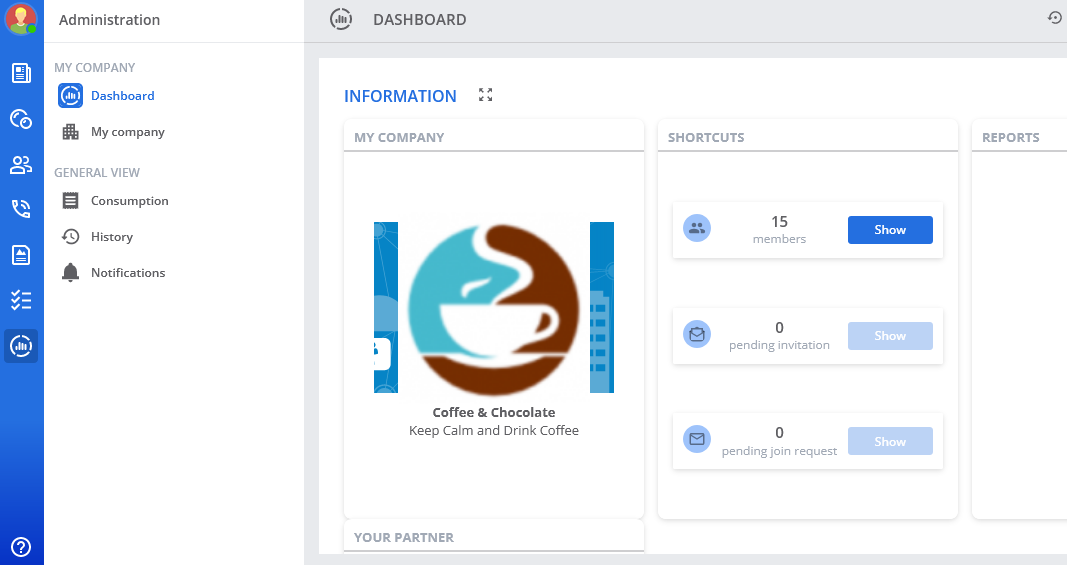This screenshot has height=565, width=1067.
Task: Open the help question mark icon
Action: (x=21, y=547)
